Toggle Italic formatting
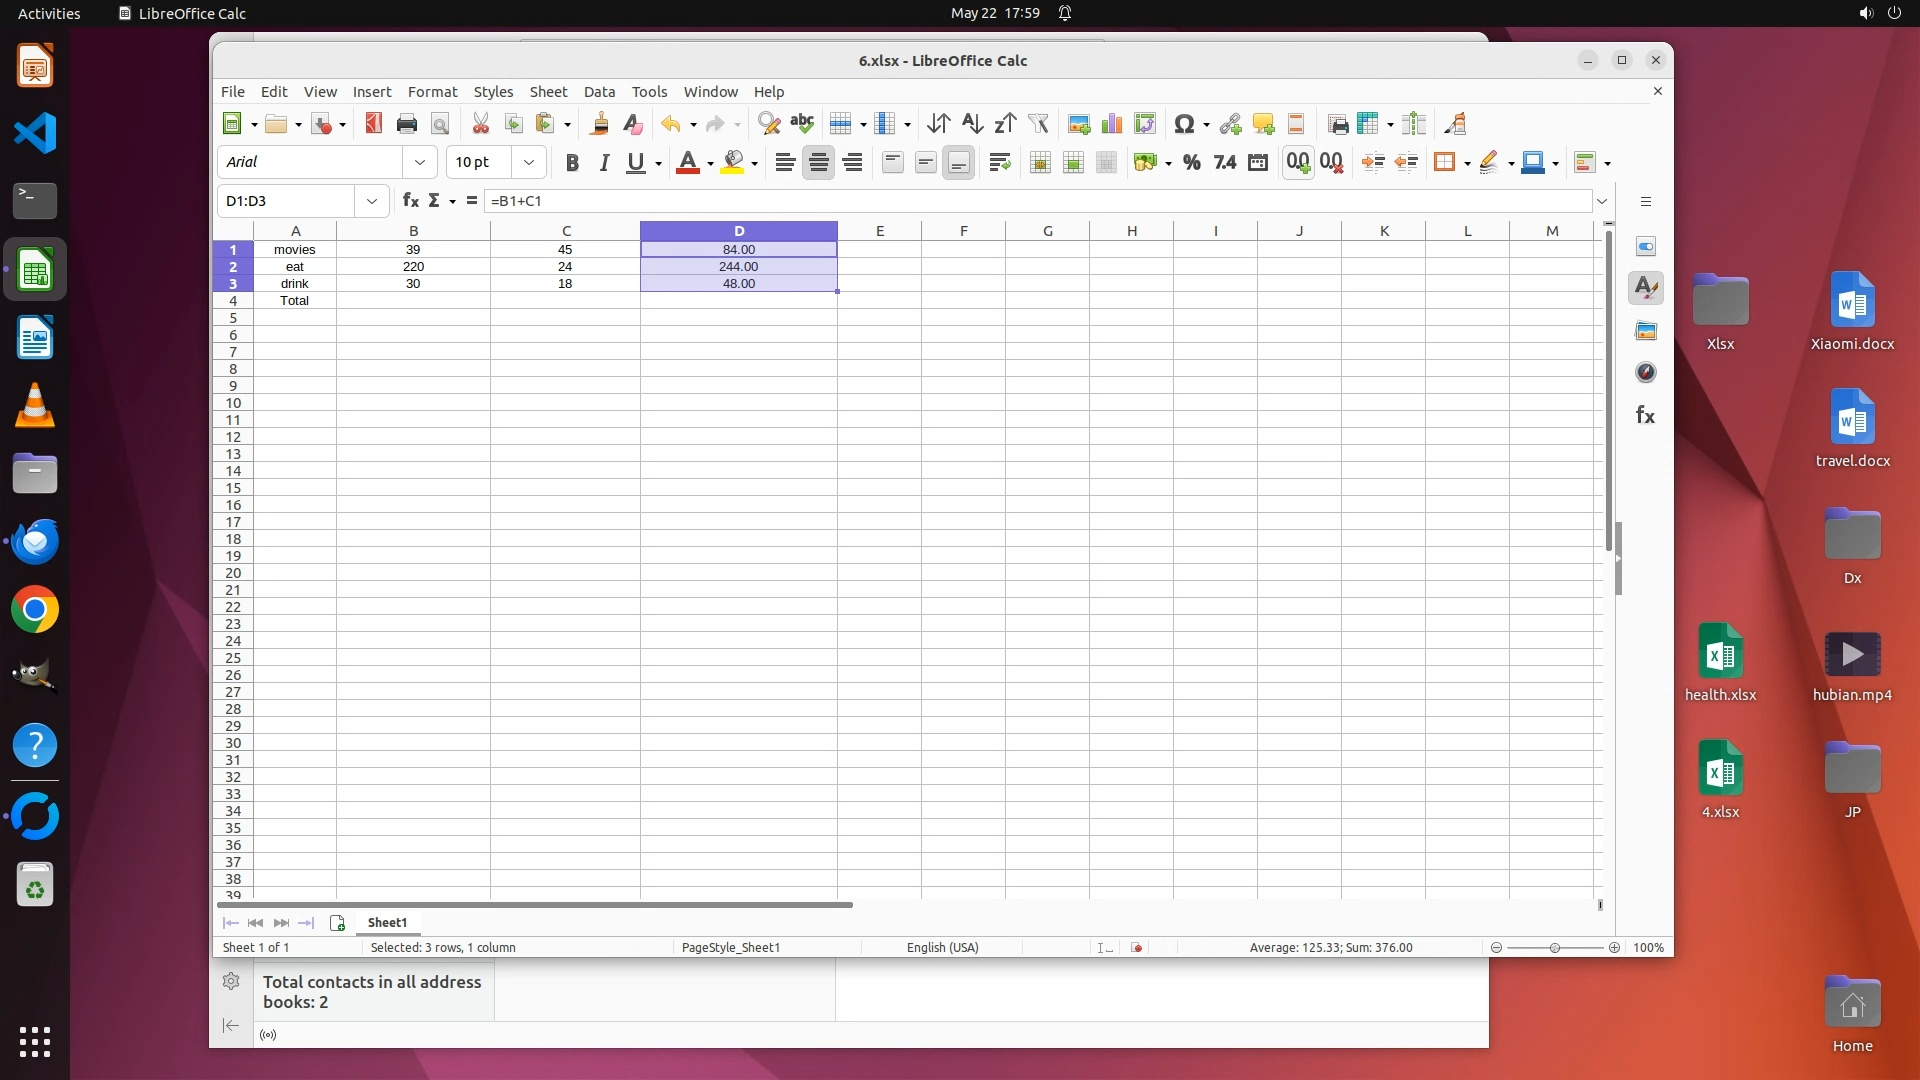The height and width of the screenshot is (1080, 1920). (x=603, y=163)
